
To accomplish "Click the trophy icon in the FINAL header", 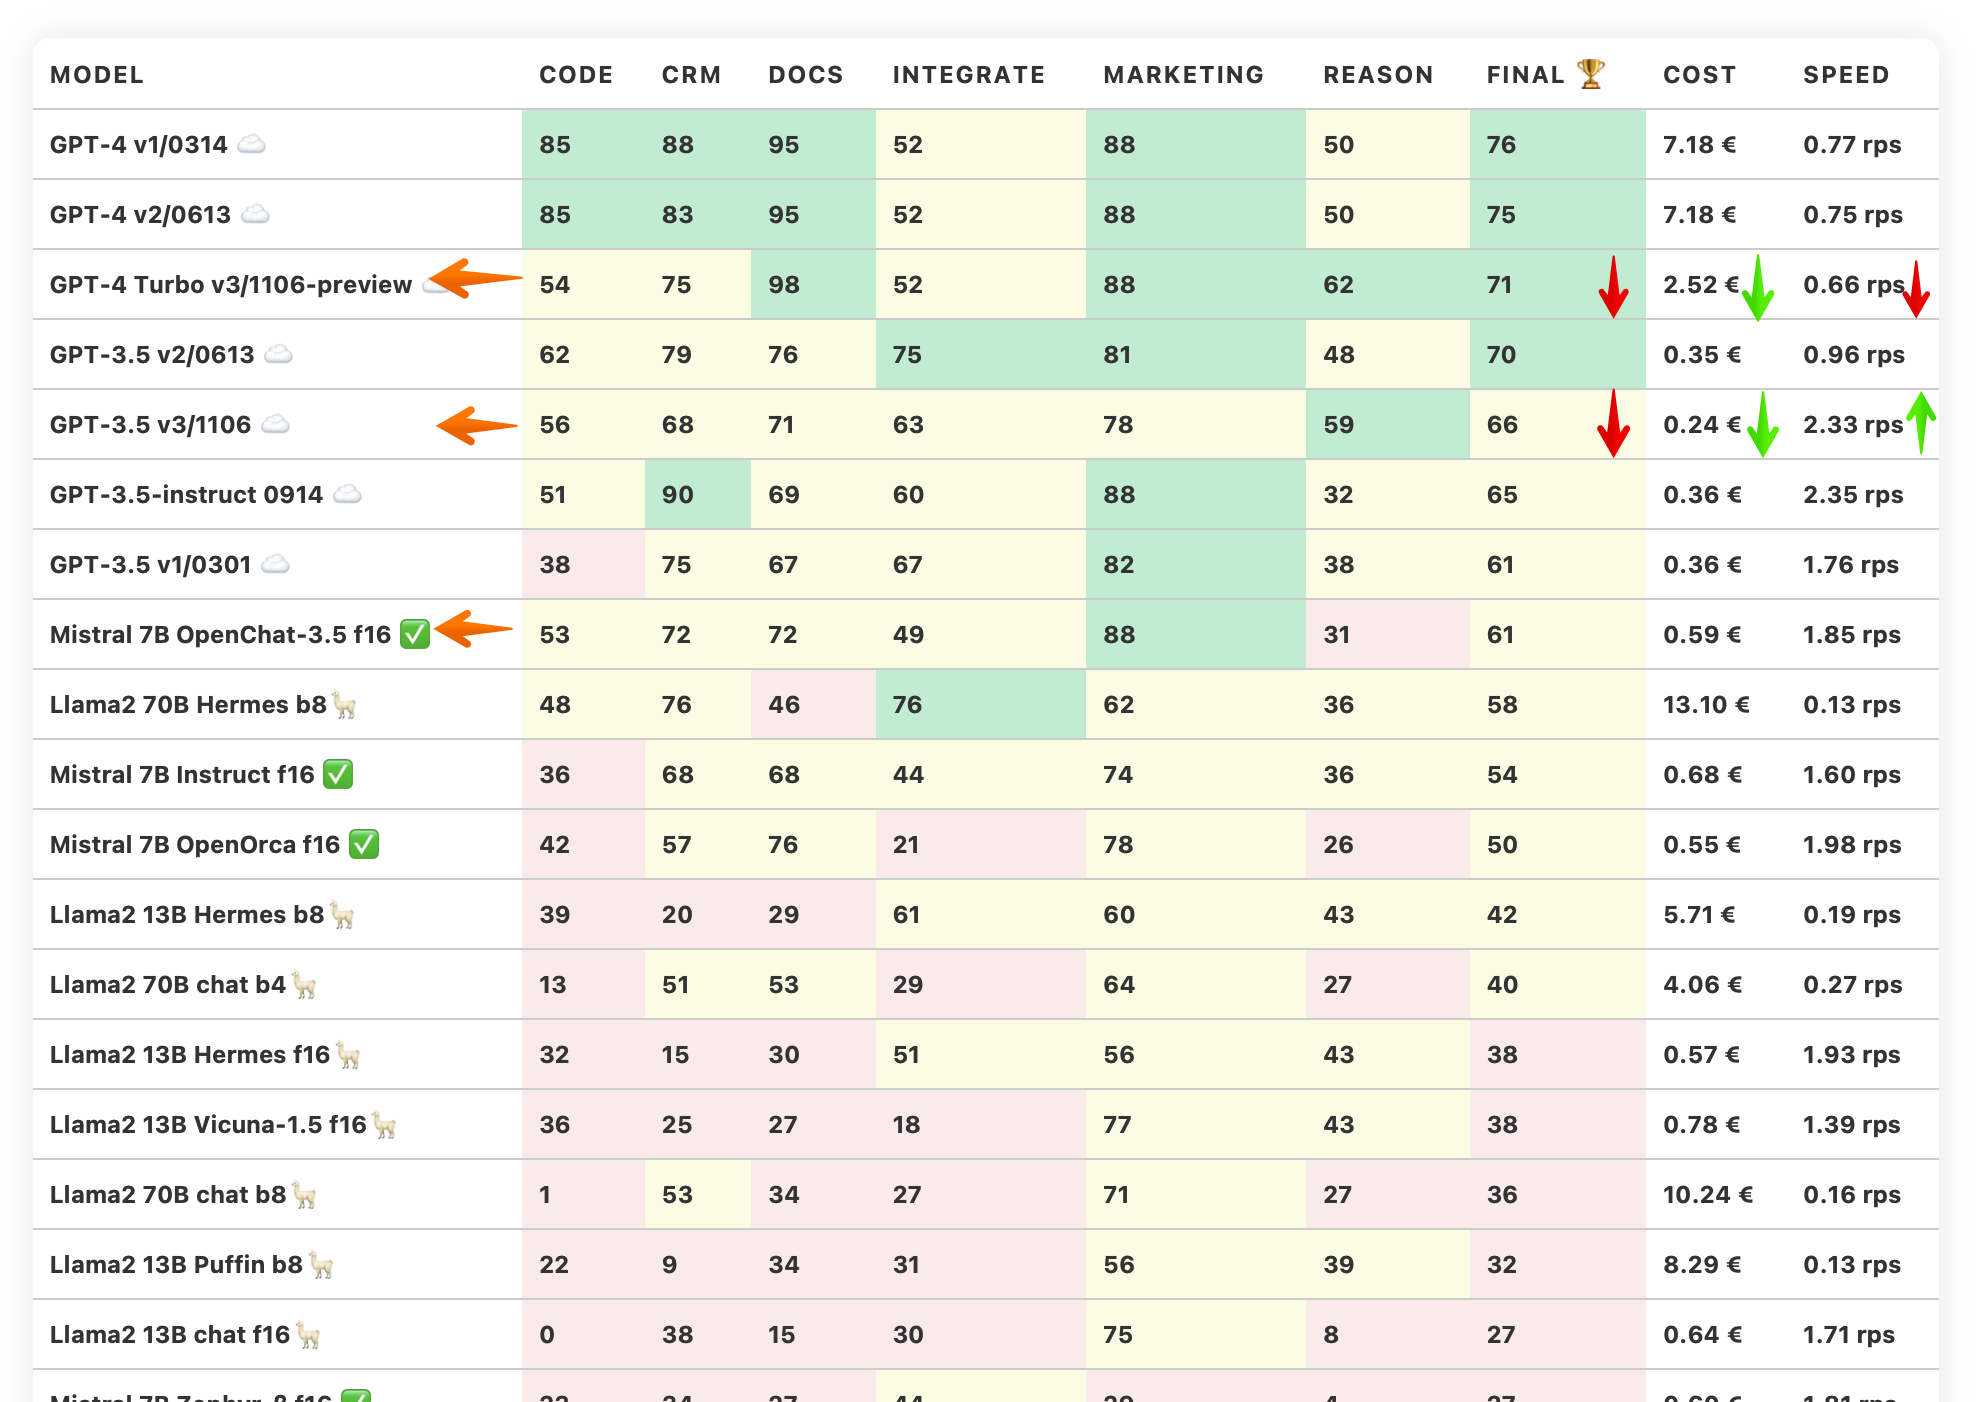I will point(1591,74).
